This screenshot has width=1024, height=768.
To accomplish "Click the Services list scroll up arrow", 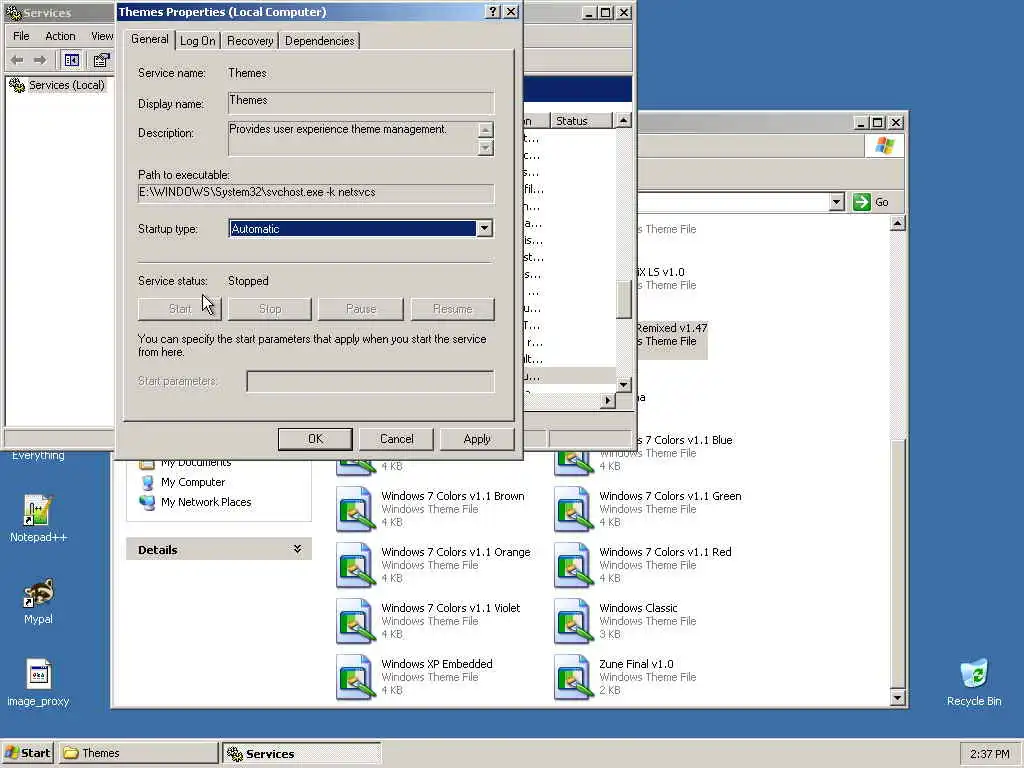I will pyautogui.click(x=624, y=121).
